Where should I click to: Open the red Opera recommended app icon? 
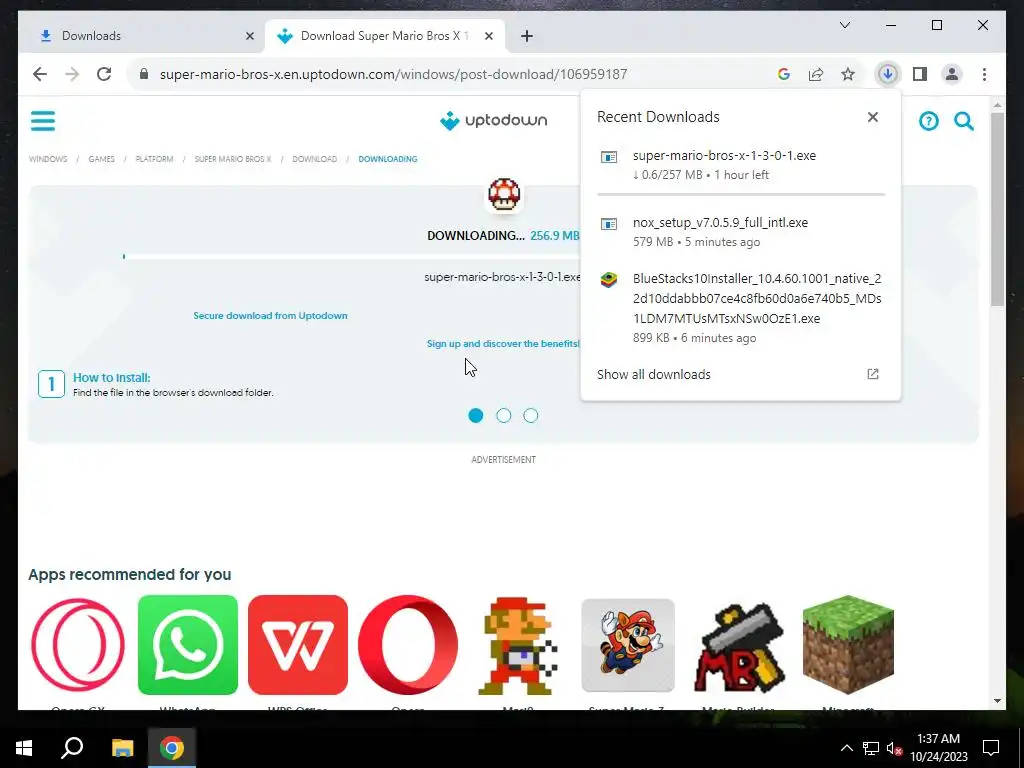pyautogui.click(x=408, y=645)
